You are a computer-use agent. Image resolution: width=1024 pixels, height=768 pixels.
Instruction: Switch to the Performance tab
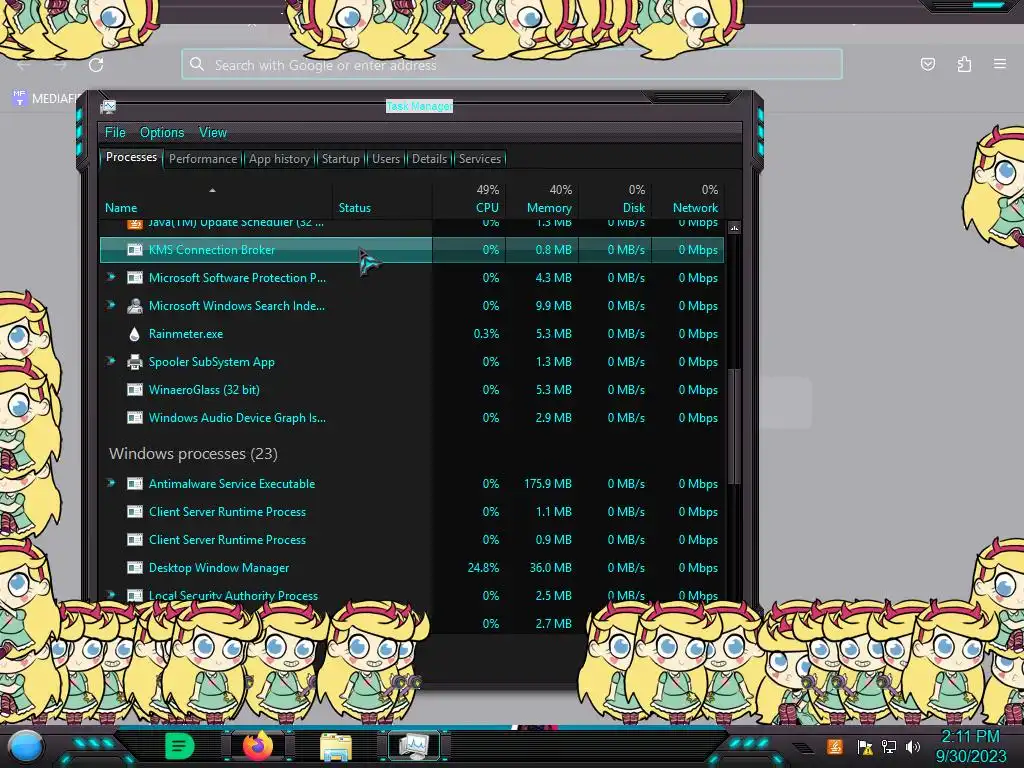tap(202, 159)
